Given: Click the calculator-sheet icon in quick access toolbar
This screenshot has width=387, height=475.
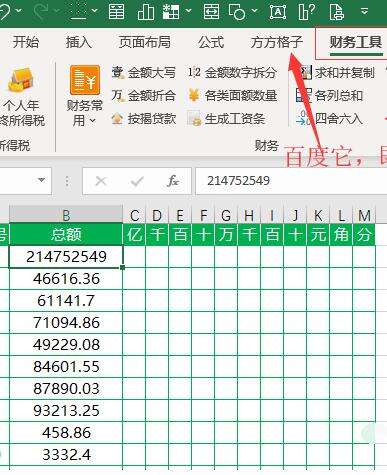Looking at the screenshot, I should pyautogui.click(x=117, y=12).
